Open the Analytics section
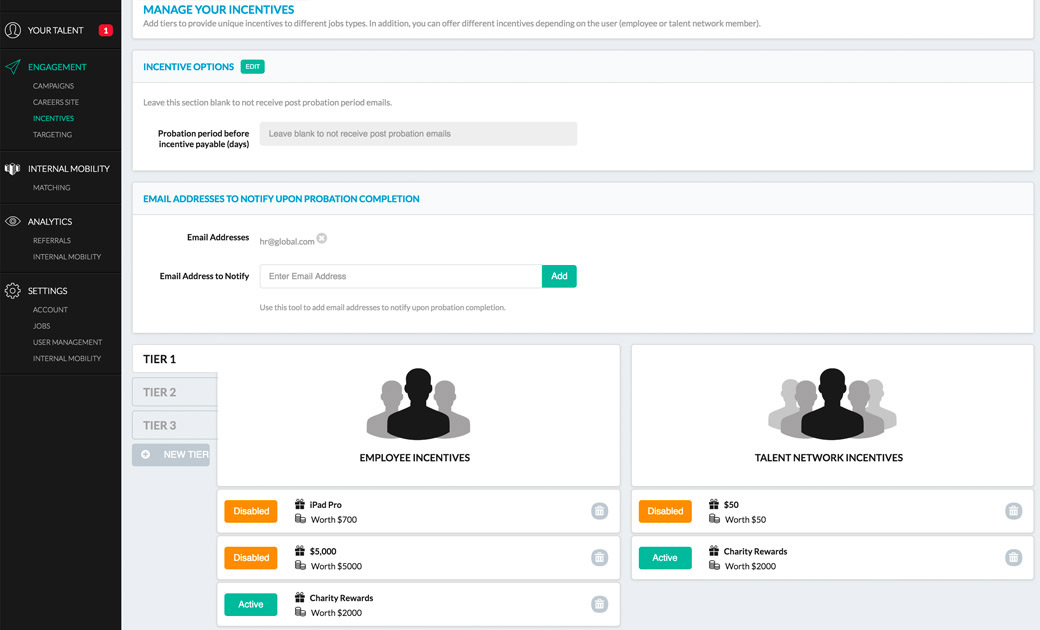 (x=50, y=221)
